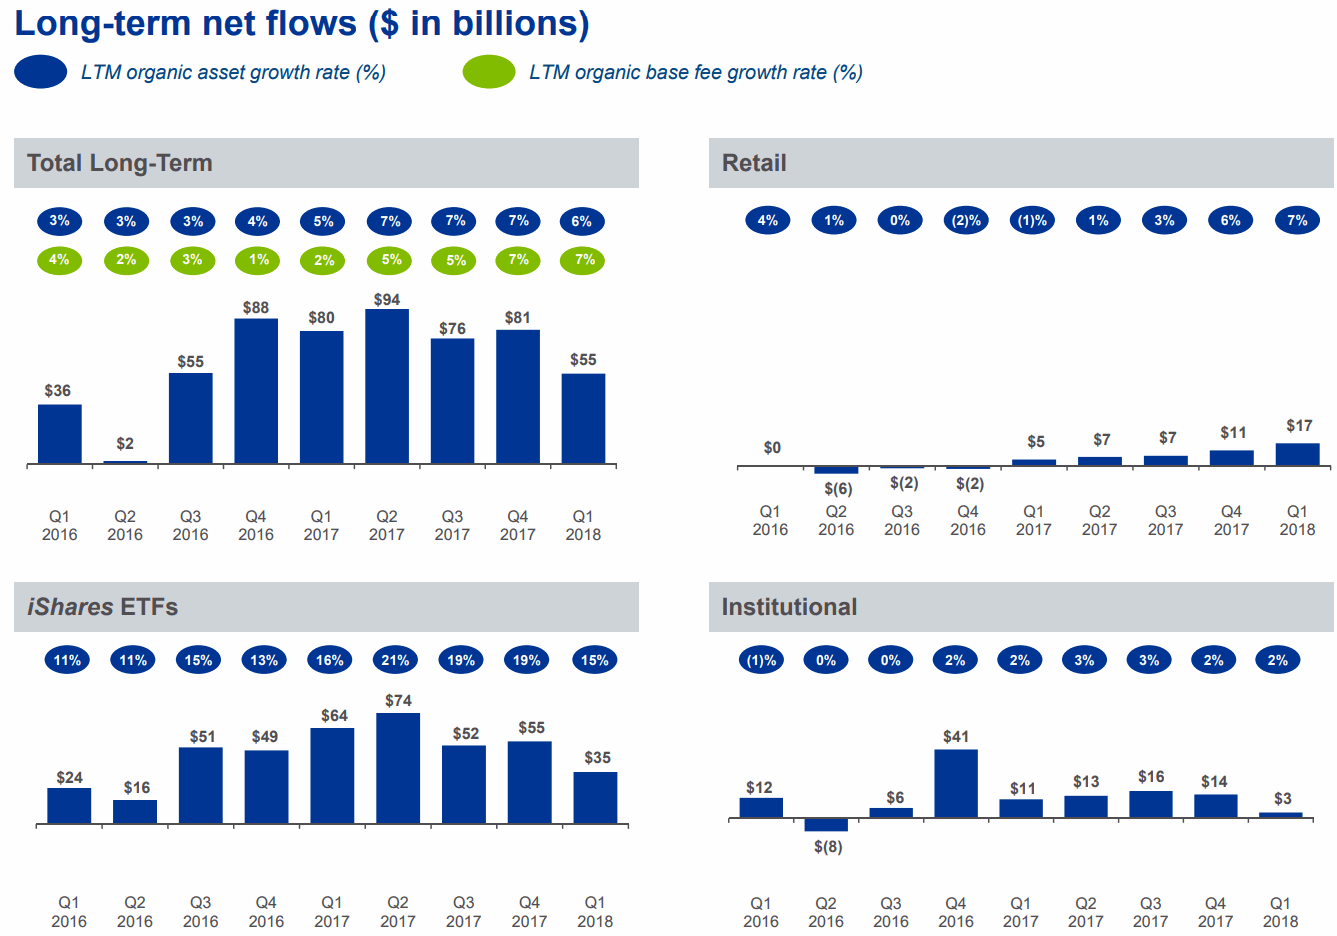Select the 'Long-term net flows ($ in billions)' title
Image resolution: width=1337 pixels, height=936 pixels.
302,23
